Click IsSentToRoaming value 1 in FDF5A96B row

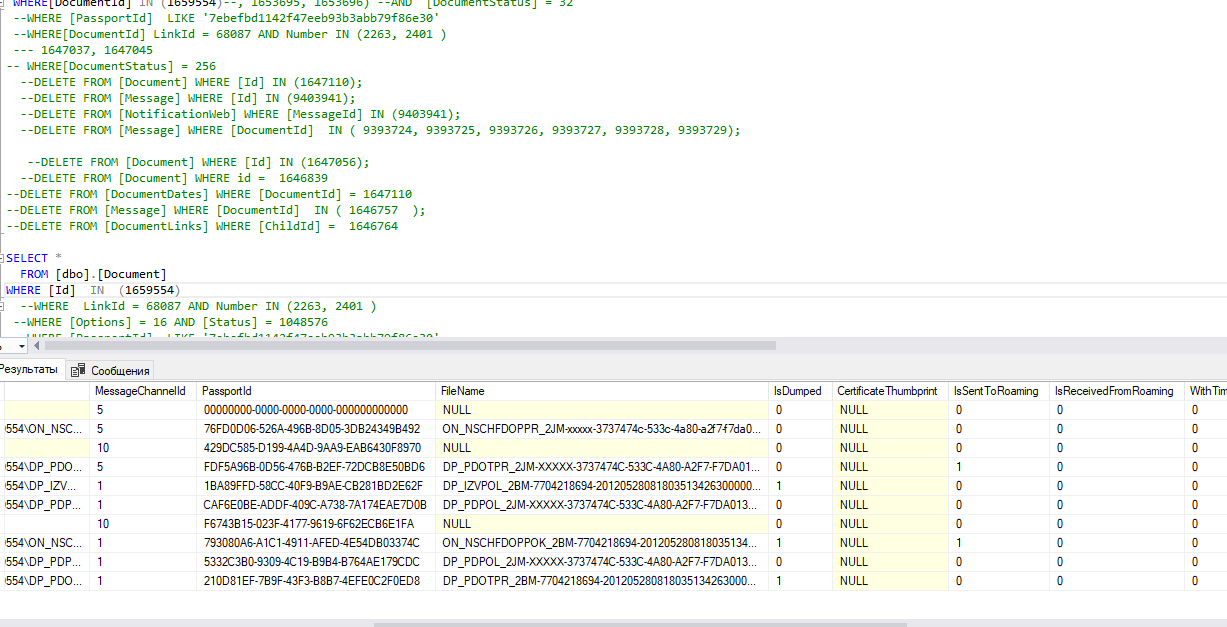(x=999, y=467)
